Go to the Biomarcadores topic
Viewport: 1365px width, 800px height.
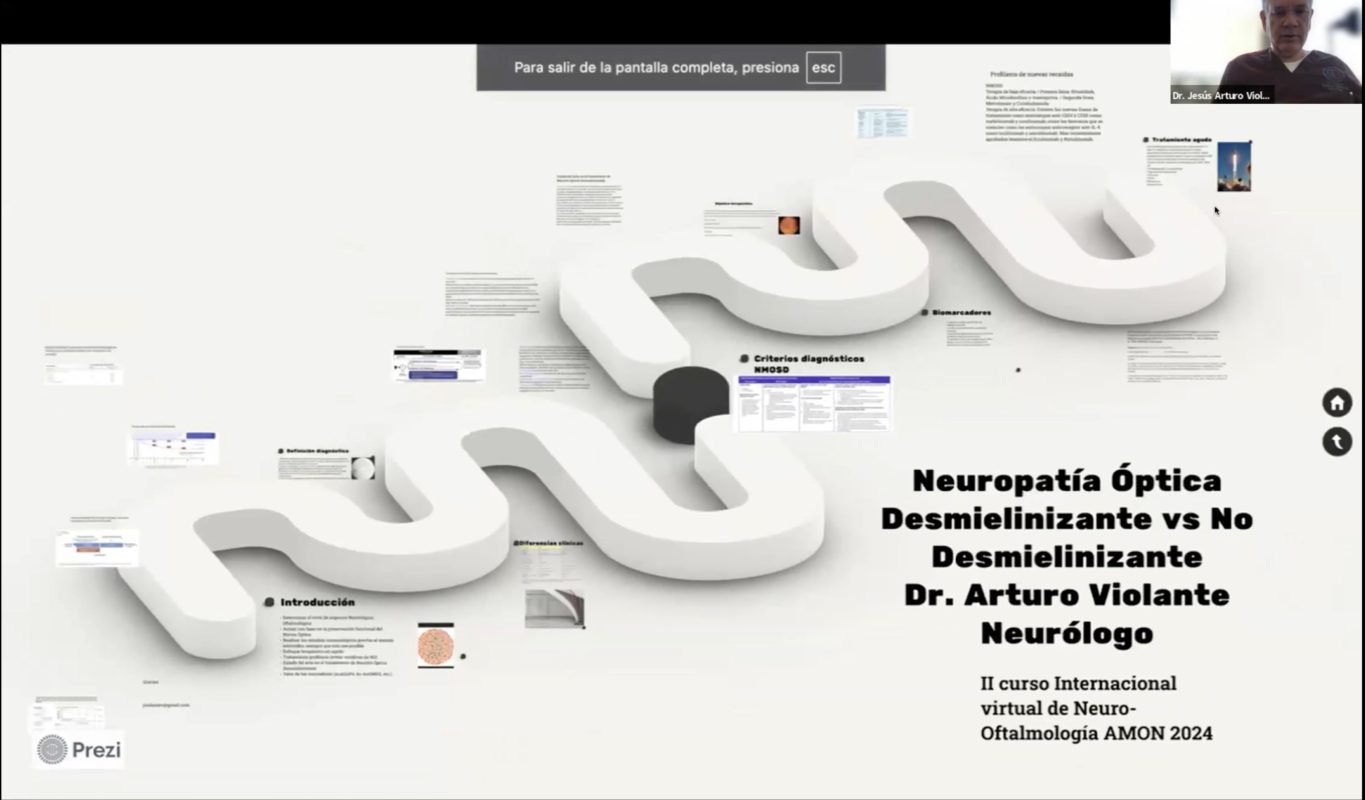961,313
